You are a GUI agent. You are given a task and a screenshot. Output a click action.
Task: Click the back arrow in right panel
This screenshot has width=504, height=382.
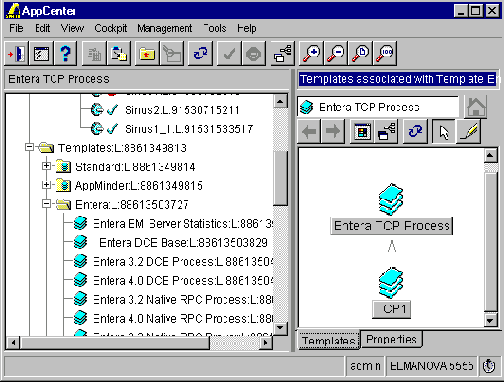(x=309, y=131)
